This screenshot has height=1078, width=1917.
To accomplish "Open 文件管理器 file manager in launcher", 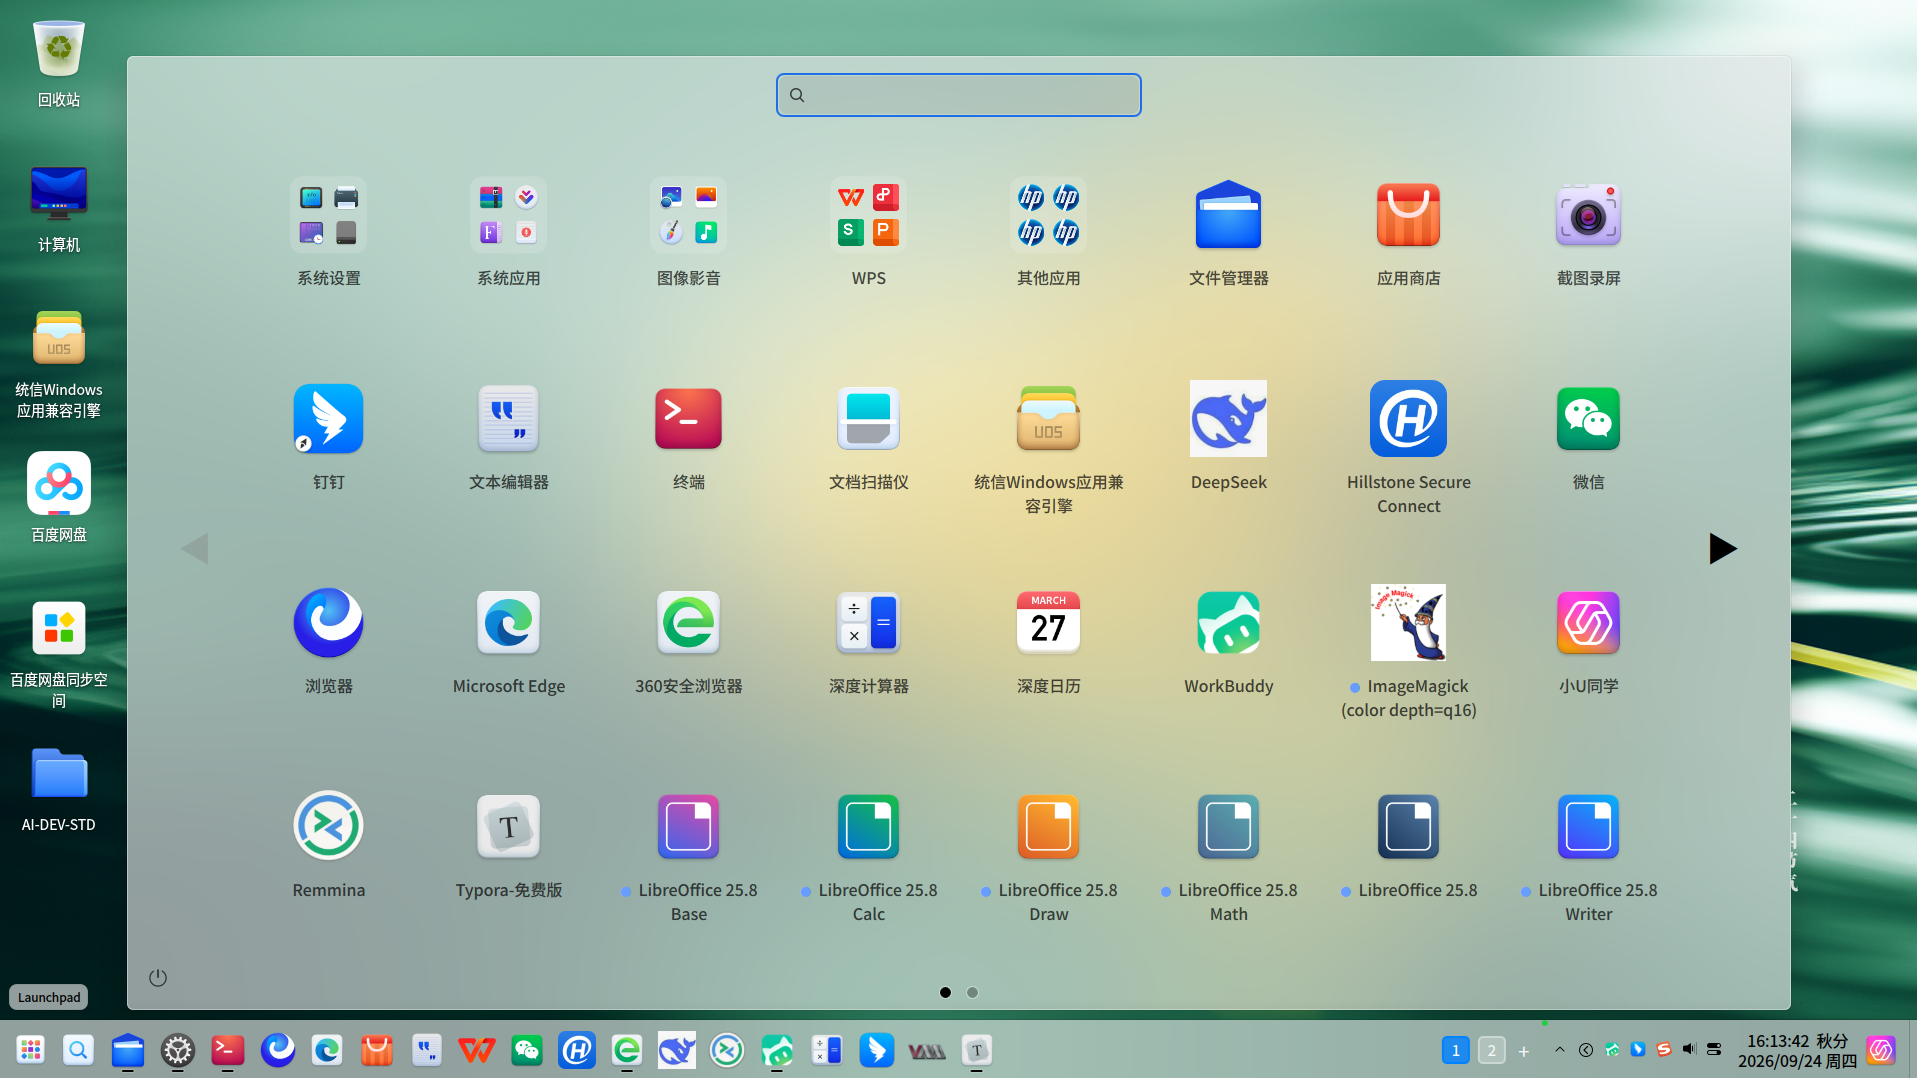I will click(1228, 215).
